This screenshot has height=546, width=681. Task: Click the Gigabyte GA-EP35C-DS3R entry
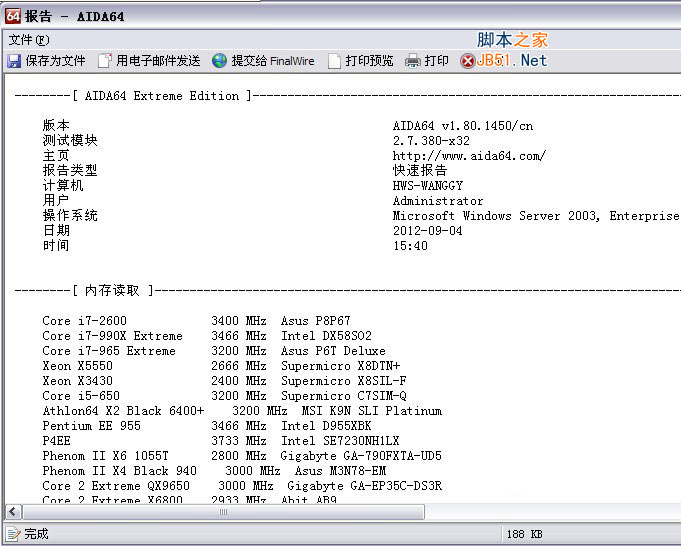364,486
